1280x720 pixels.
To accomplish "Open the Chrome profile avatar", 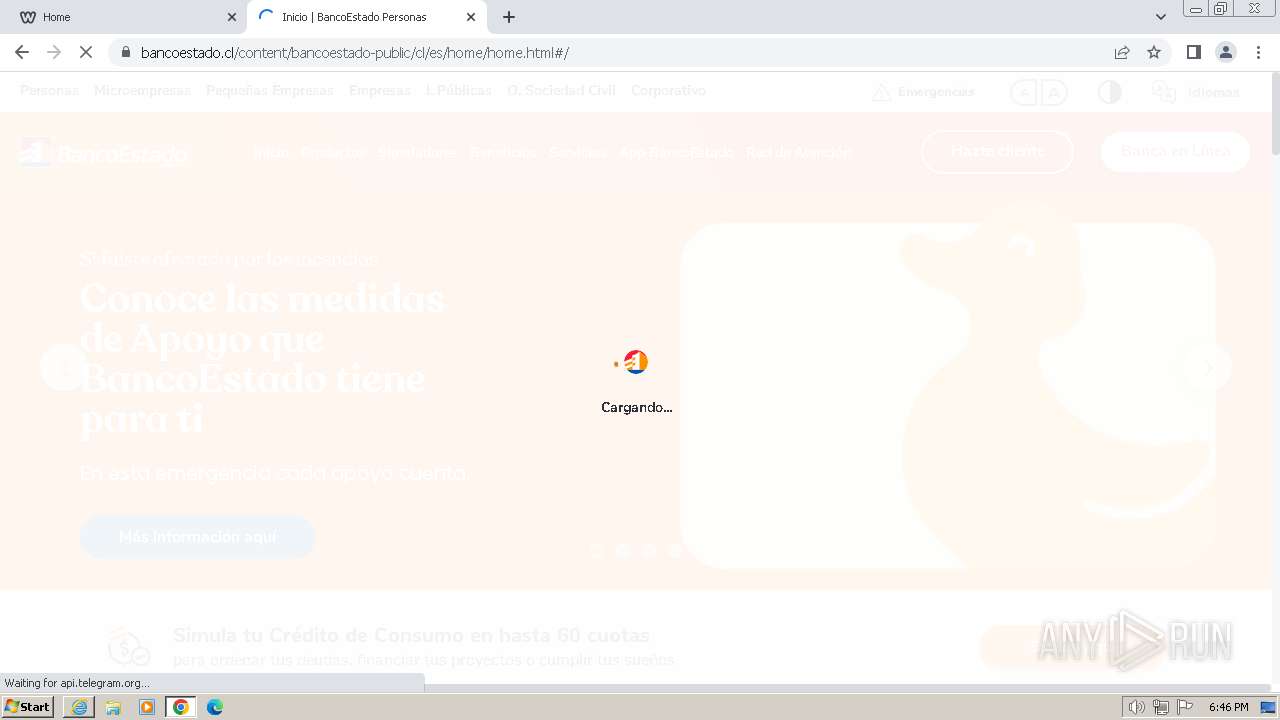I will click(x=1226, y=52).
